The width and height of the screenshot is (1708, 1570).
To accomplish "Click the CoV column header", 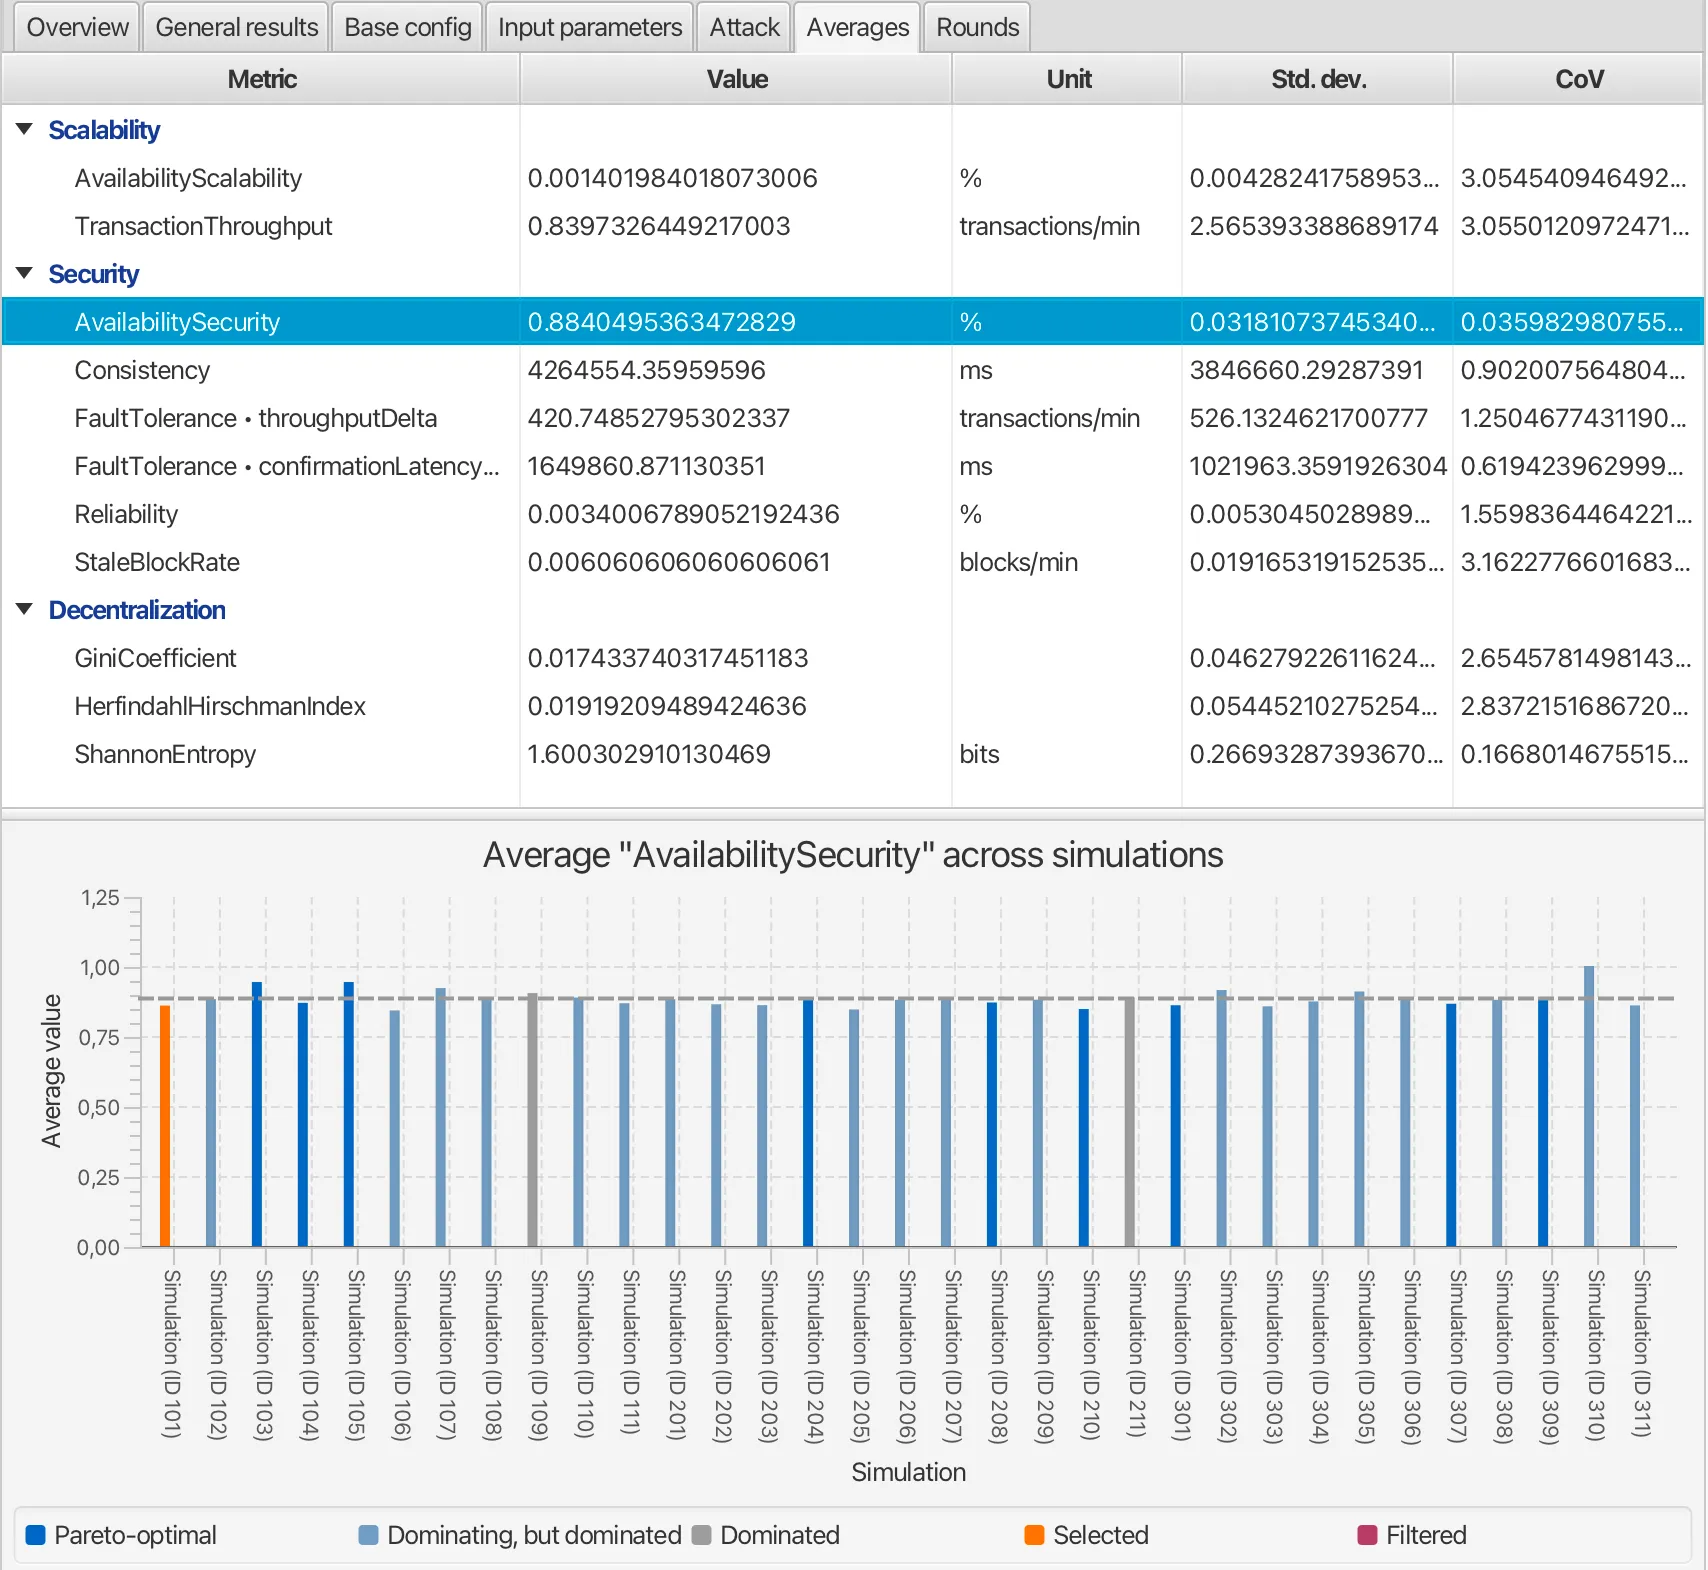I will tap(1578, 79).
